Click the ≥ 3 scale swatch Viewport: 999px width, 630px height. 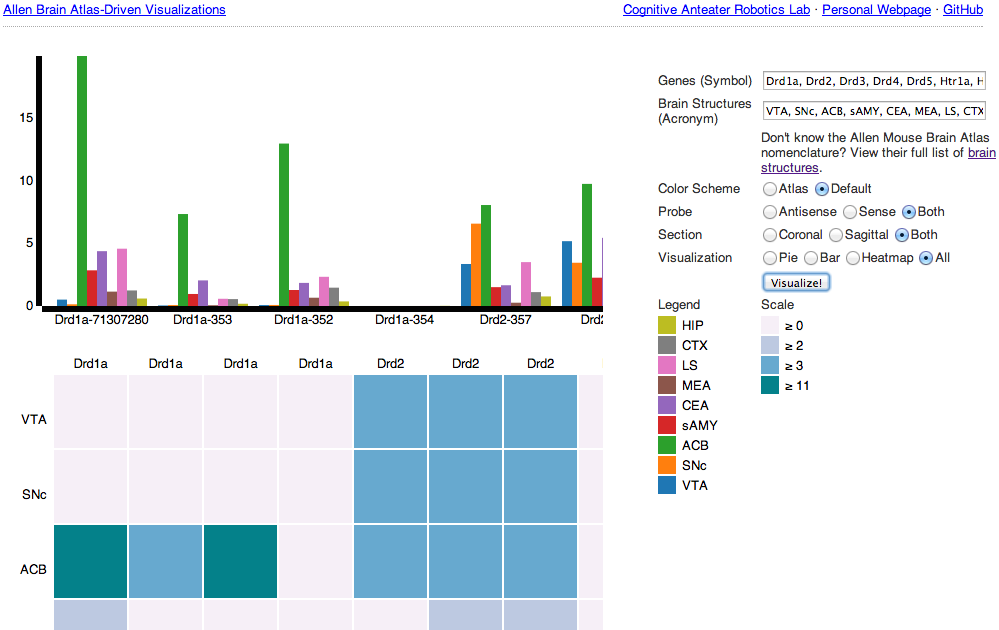[x=770, y=365]
